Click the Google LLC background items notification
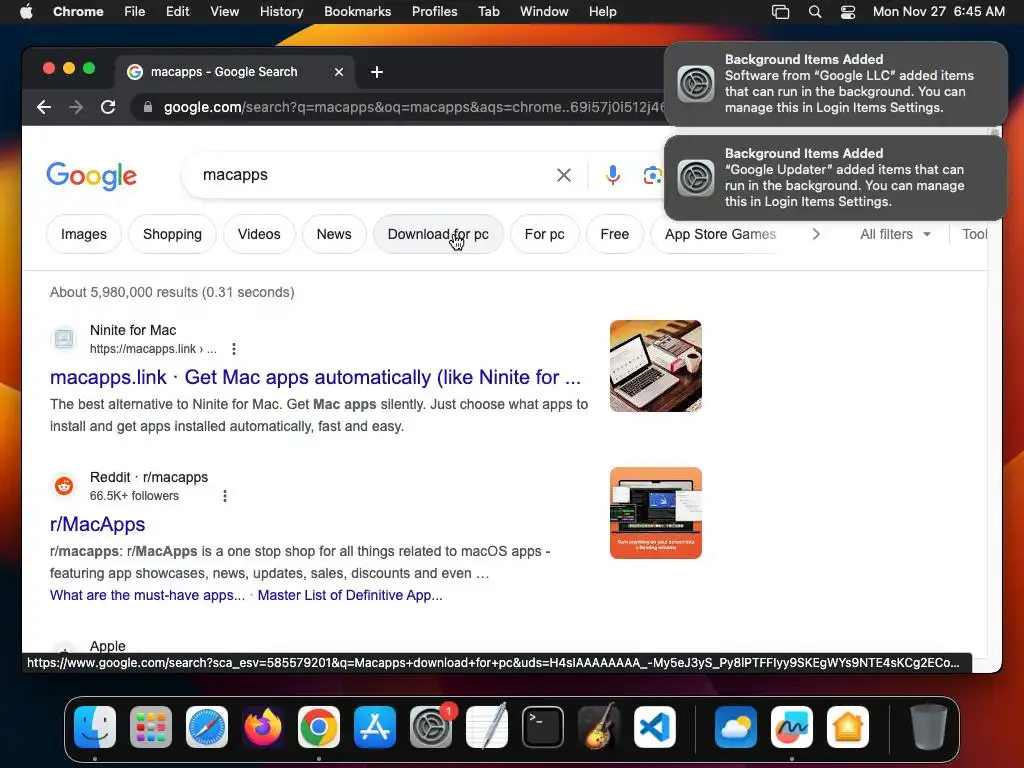 point(836,84)
